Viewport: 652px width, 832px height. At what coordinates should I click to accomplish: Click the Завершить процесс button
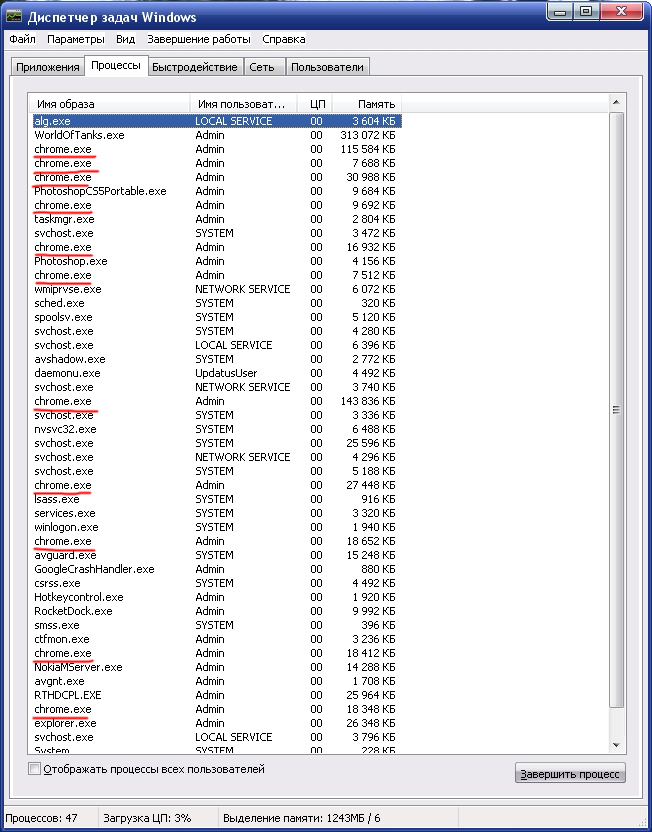click(570, 774)
